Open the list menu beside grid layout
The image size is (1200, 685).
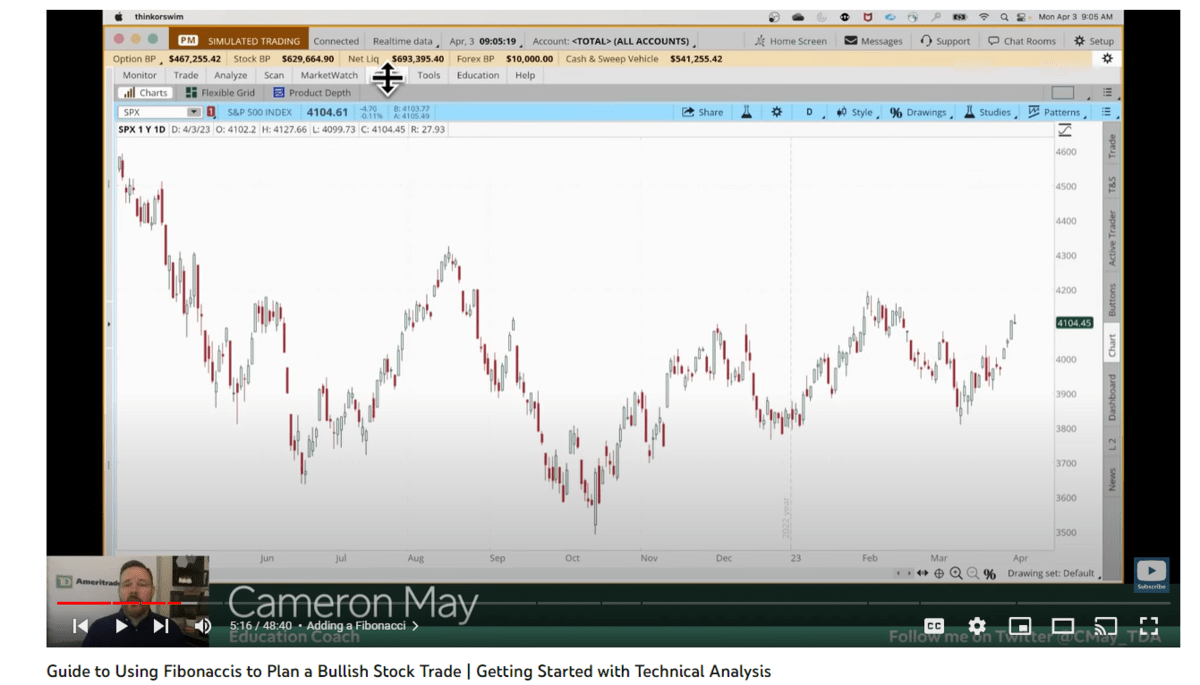click(x=1108, y=93)
